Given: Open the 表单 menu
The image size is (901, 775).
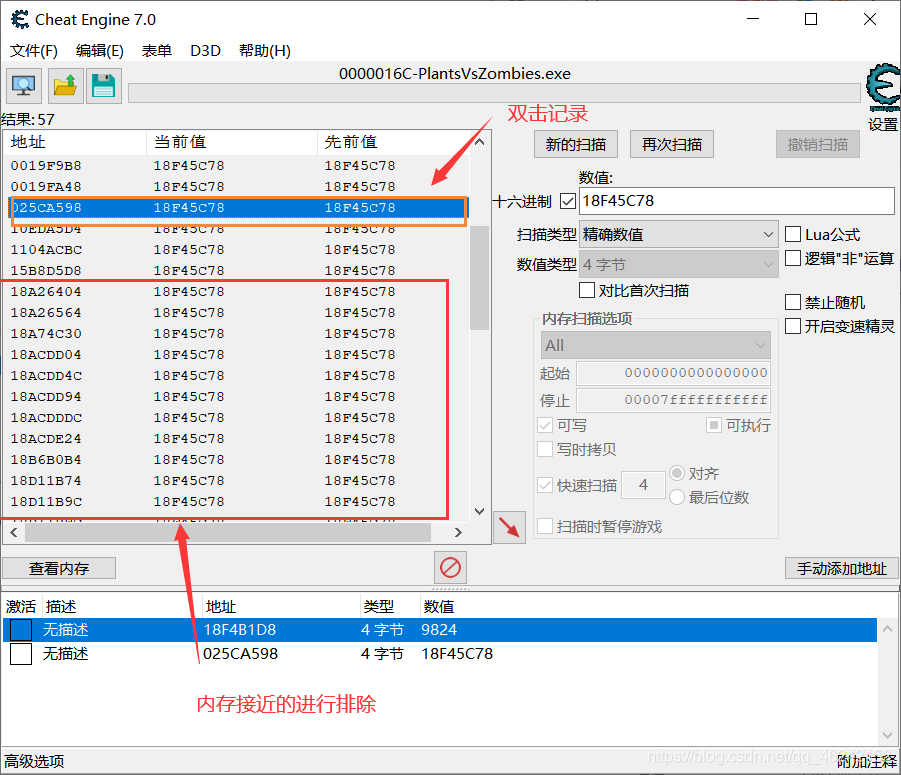Looking at the screenshot, I should [157, 51].
